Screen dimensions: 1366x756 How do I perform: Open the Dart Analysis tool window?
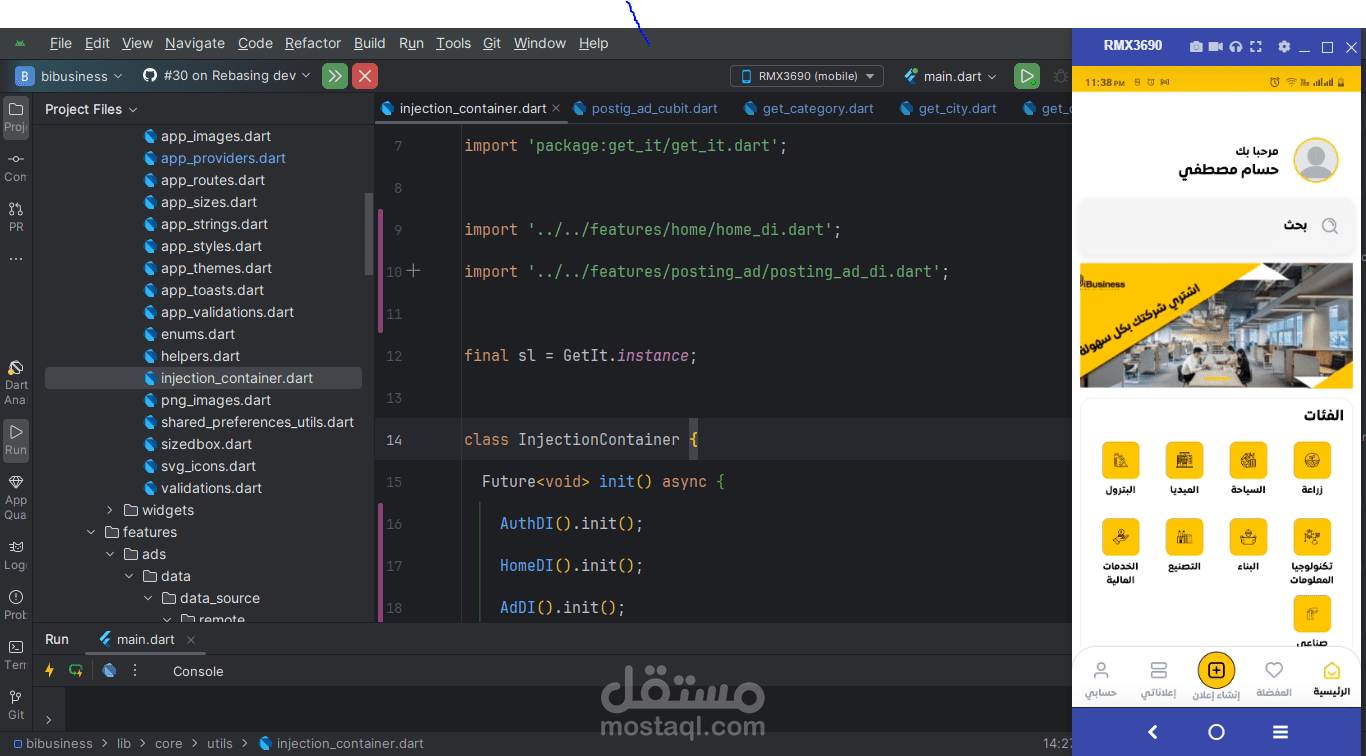[16, 383]
